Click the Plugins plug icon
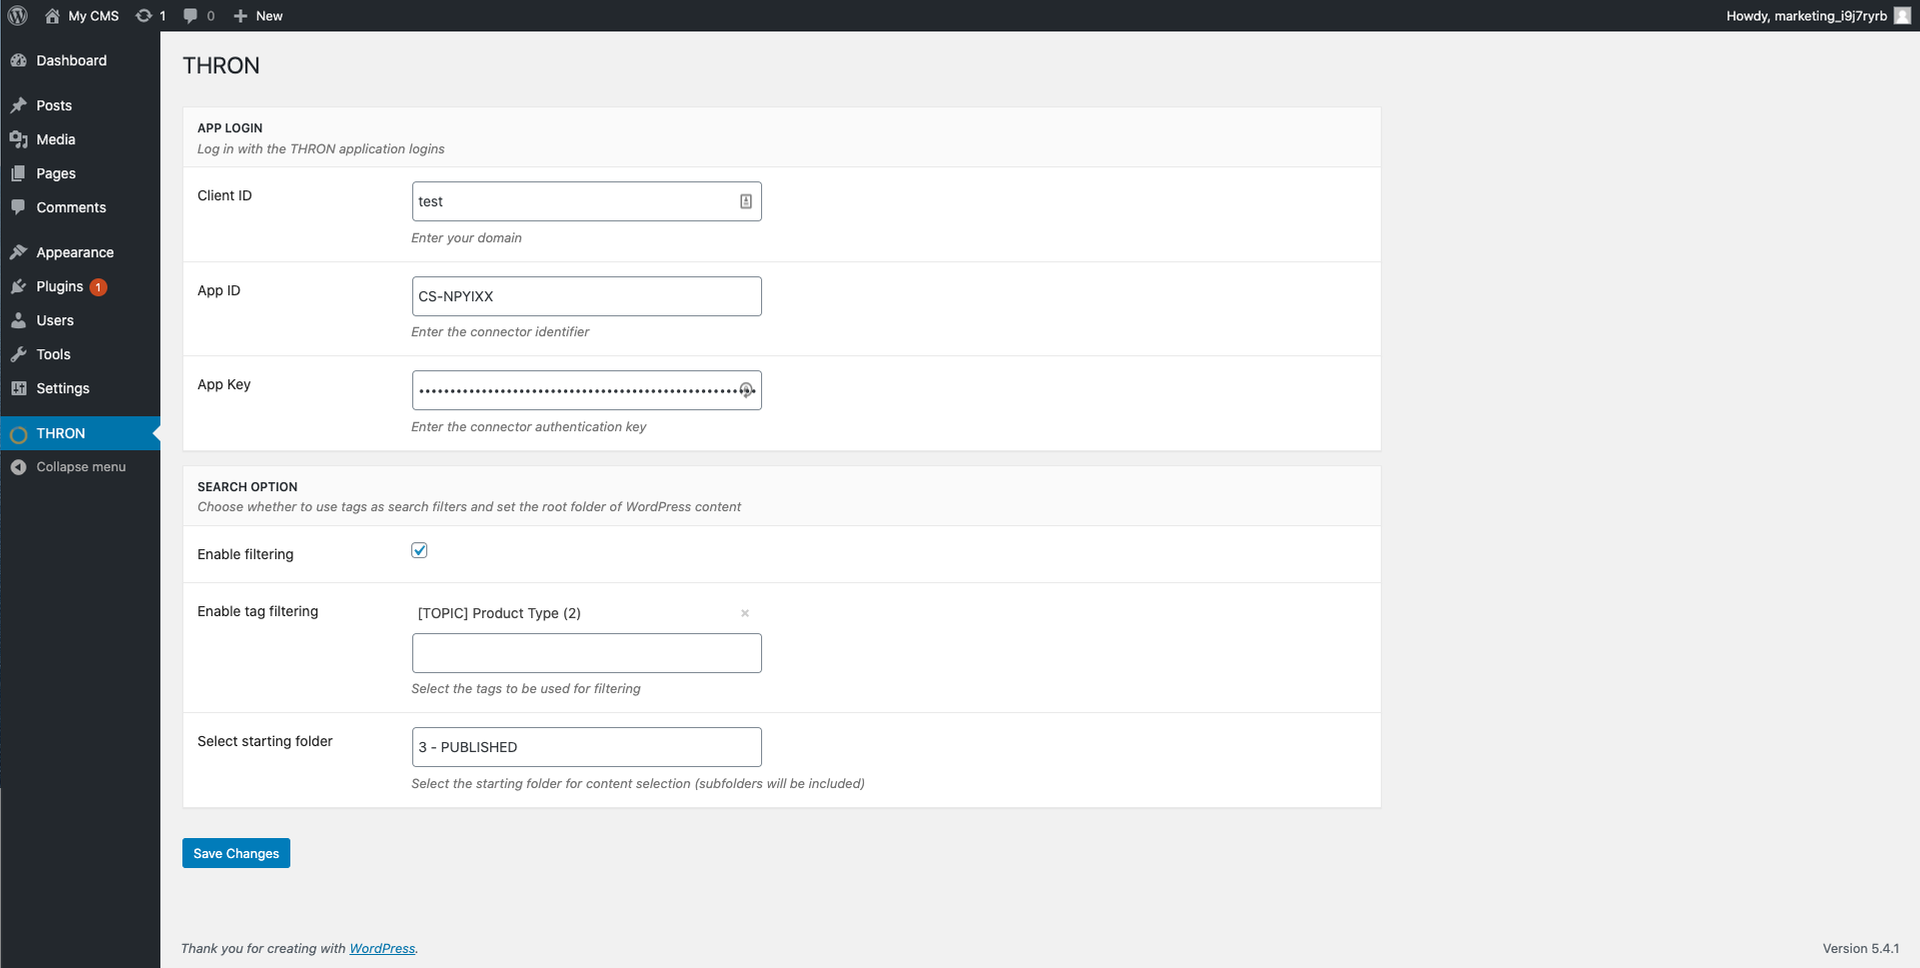The width and height of the screenshot is (1920, 968). pos(18,286)
